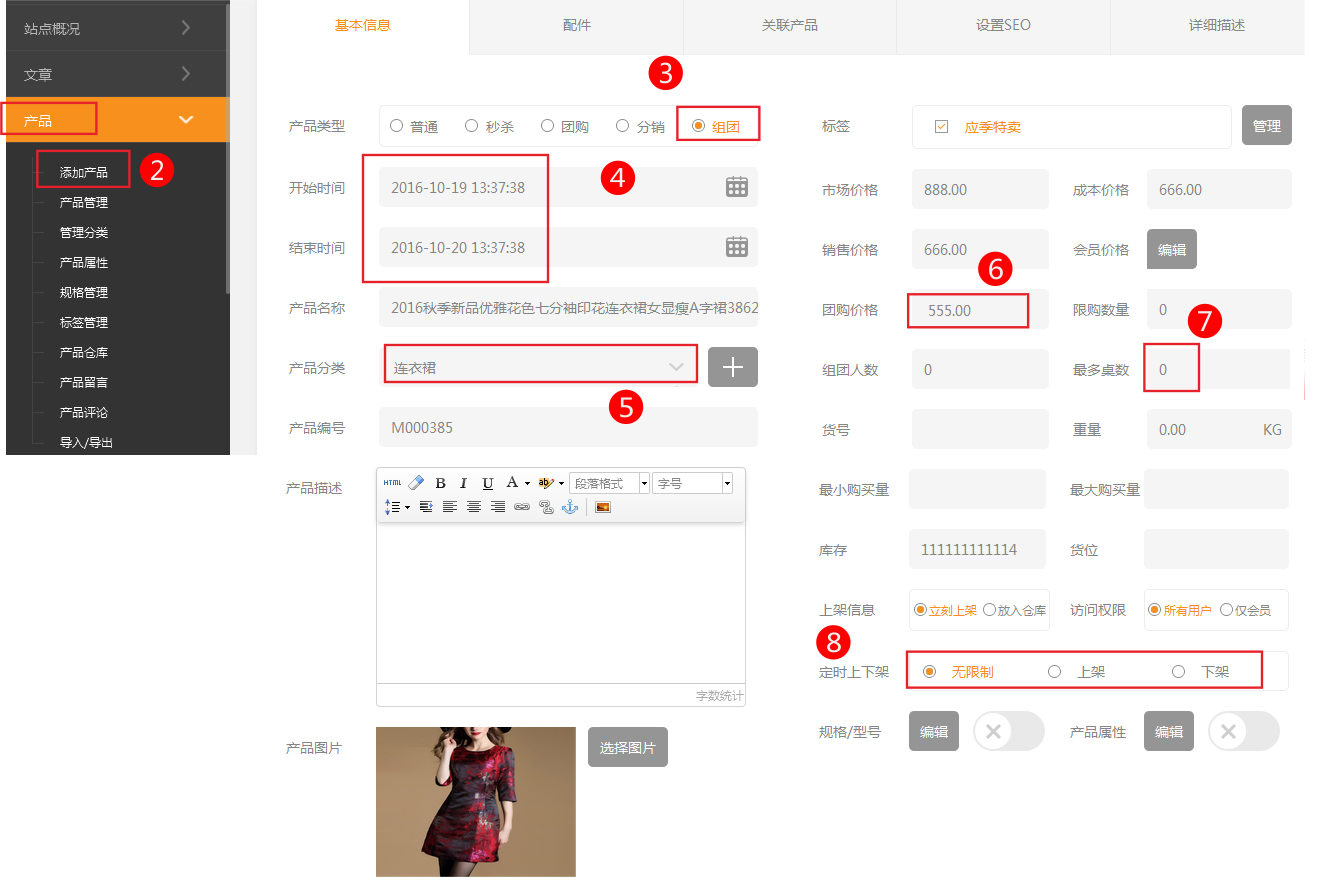Toggle italic formatting in description editor

[x=464, y=483]
